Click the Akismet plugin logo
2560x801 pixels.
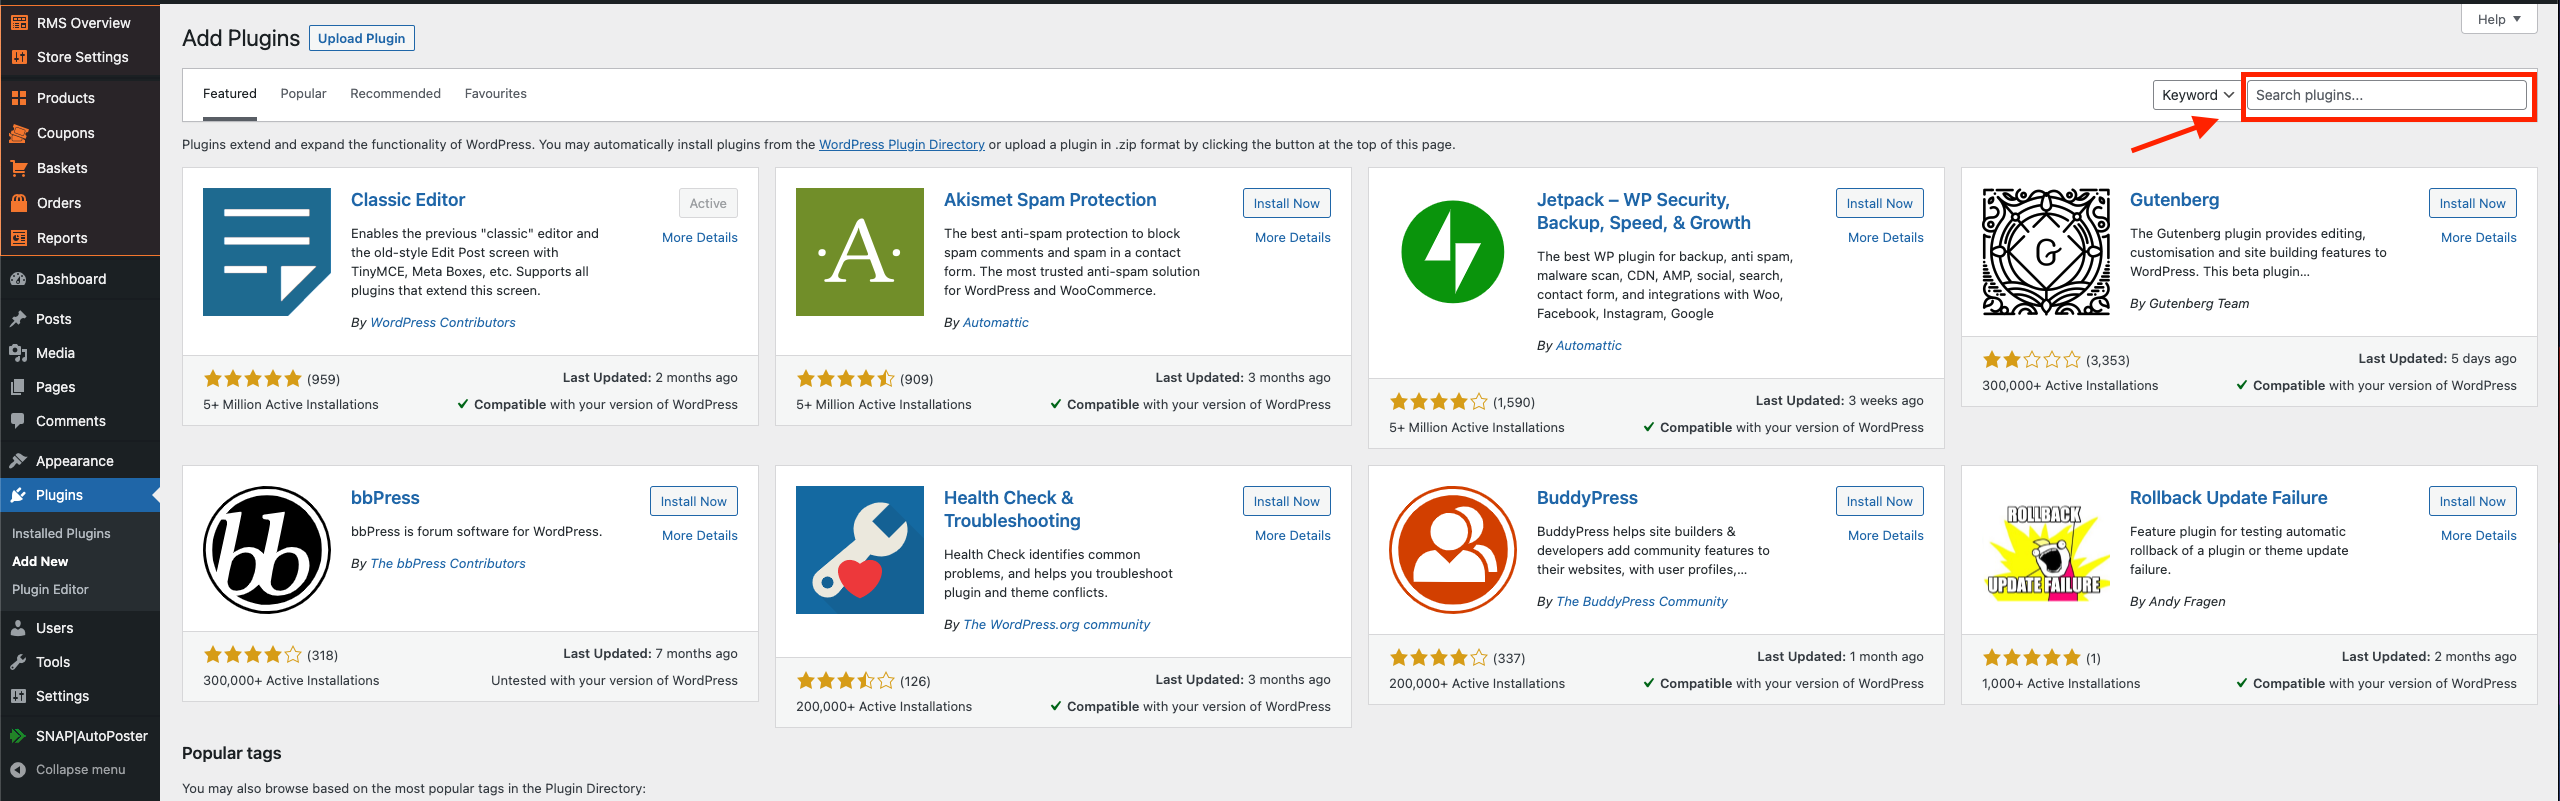(860, 252)
